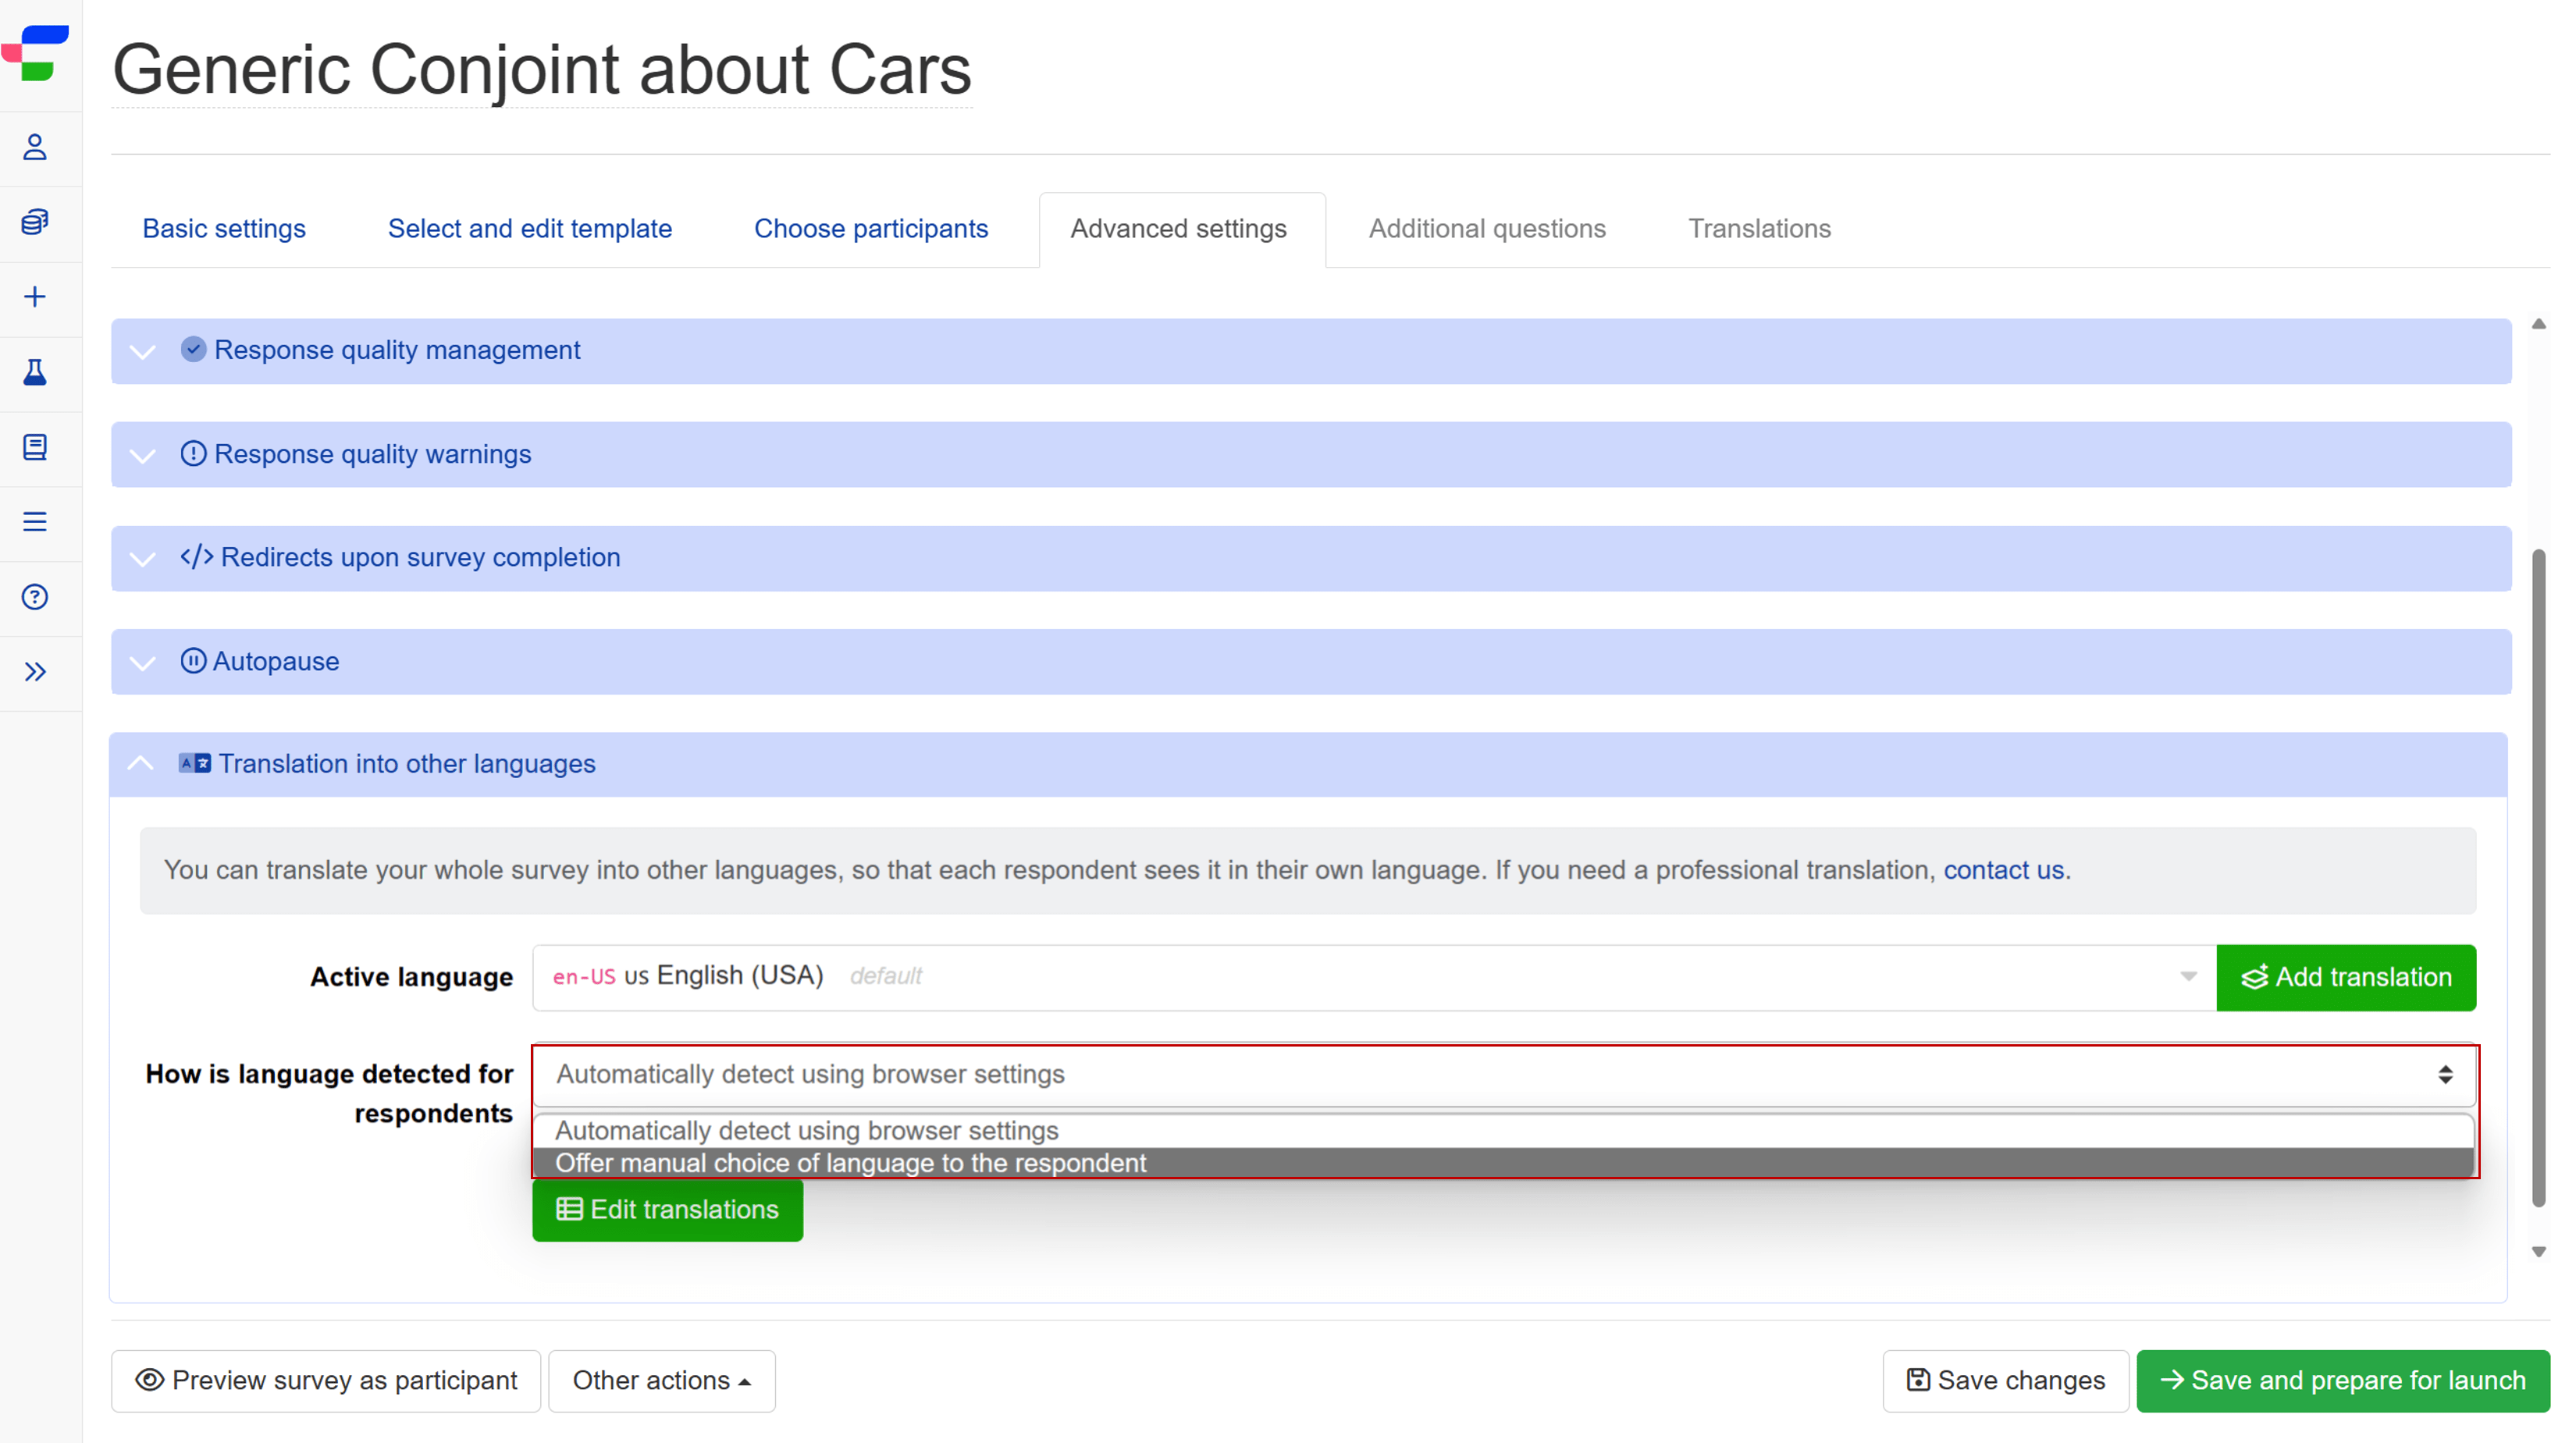Expand sidebar with double chevron icon
Screen dimensions: 2576x1443
point(35,672)
